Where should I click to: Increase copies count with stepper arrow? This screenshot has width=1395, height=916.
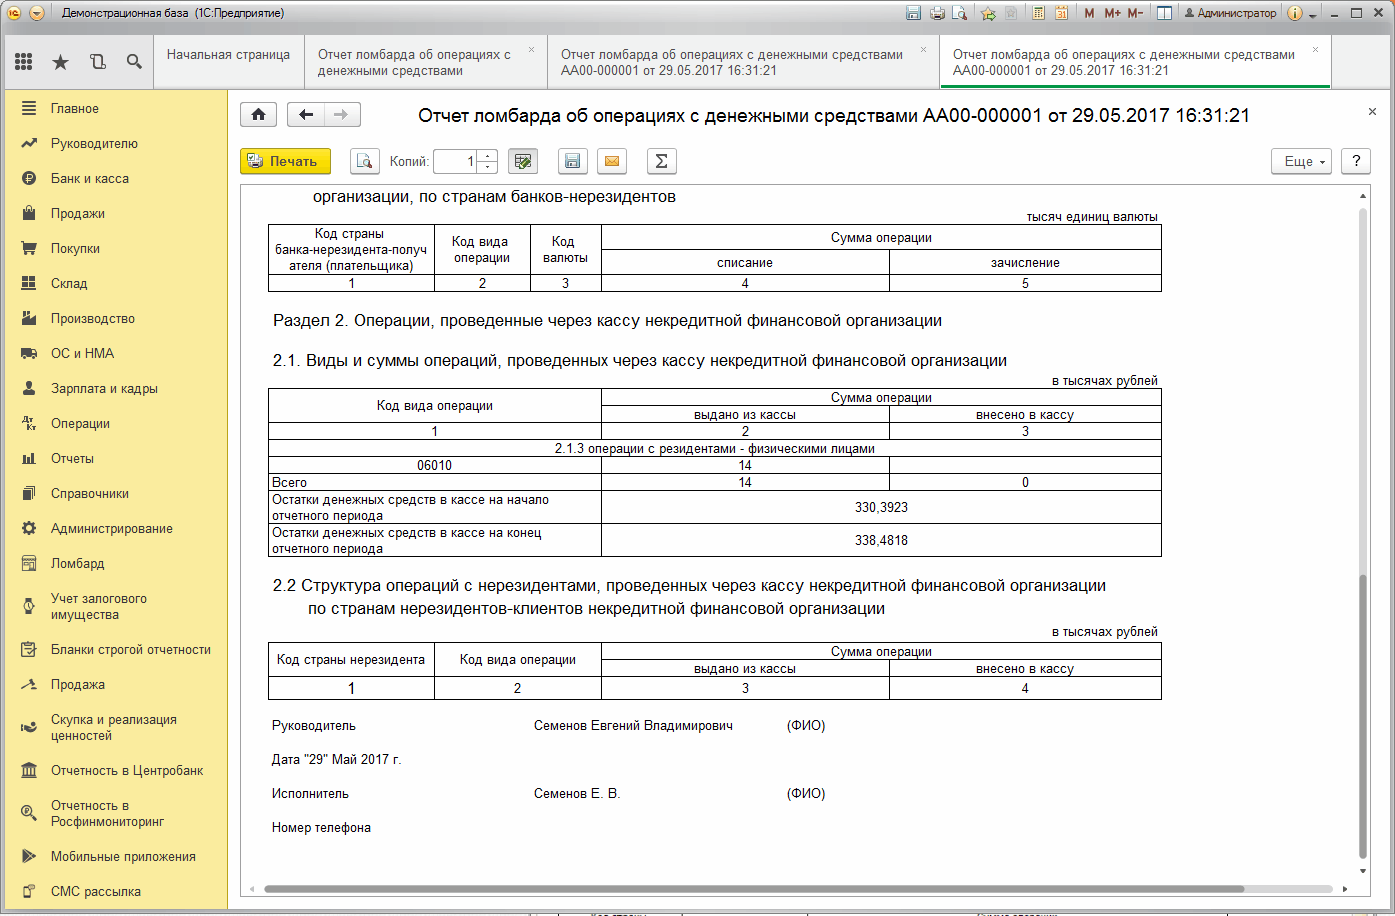coord(487,156)
